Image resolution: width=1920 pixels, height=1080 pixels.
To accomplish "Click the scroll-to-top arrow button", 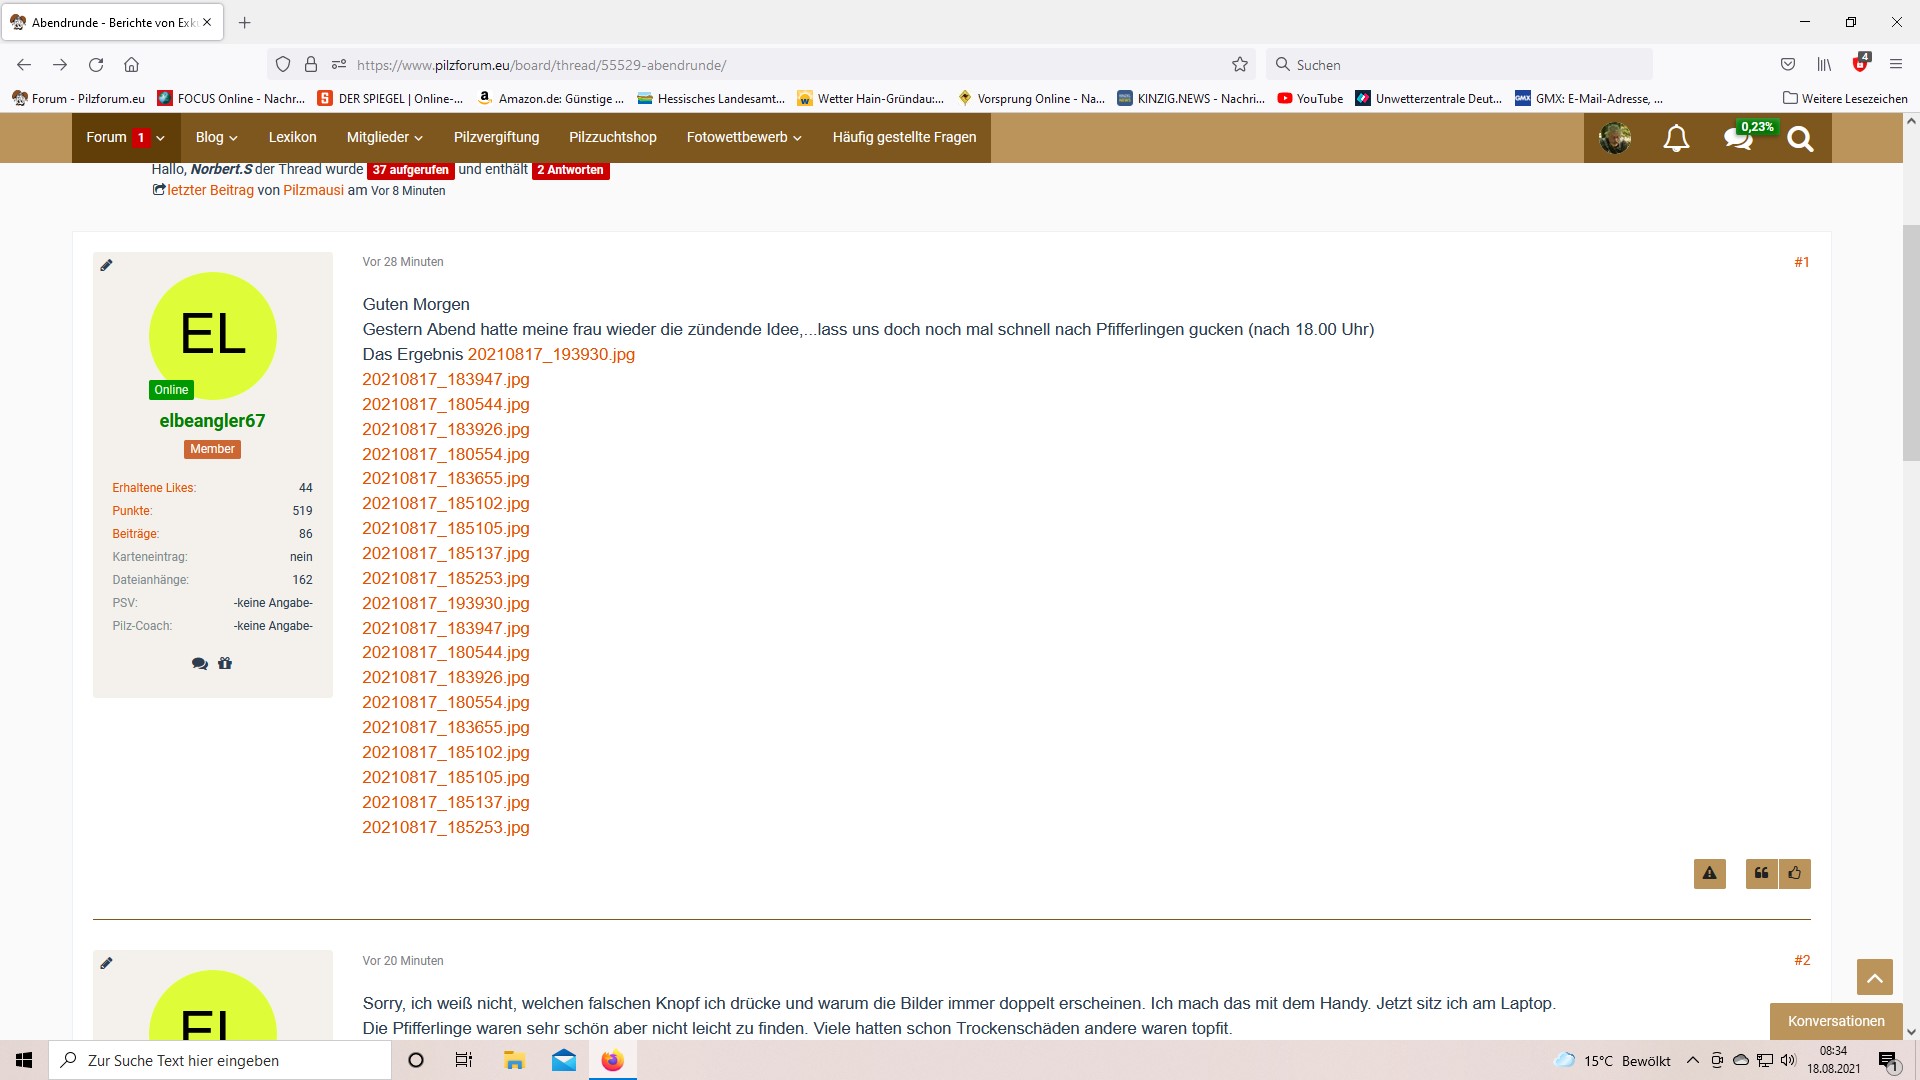I will (1874, 977).
